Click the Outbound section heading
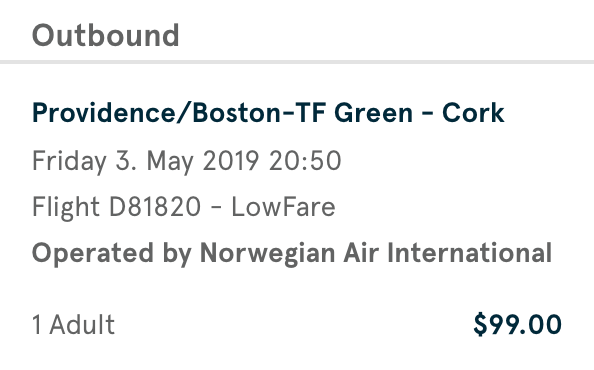594x370 pixels. (x=105, y=35)
